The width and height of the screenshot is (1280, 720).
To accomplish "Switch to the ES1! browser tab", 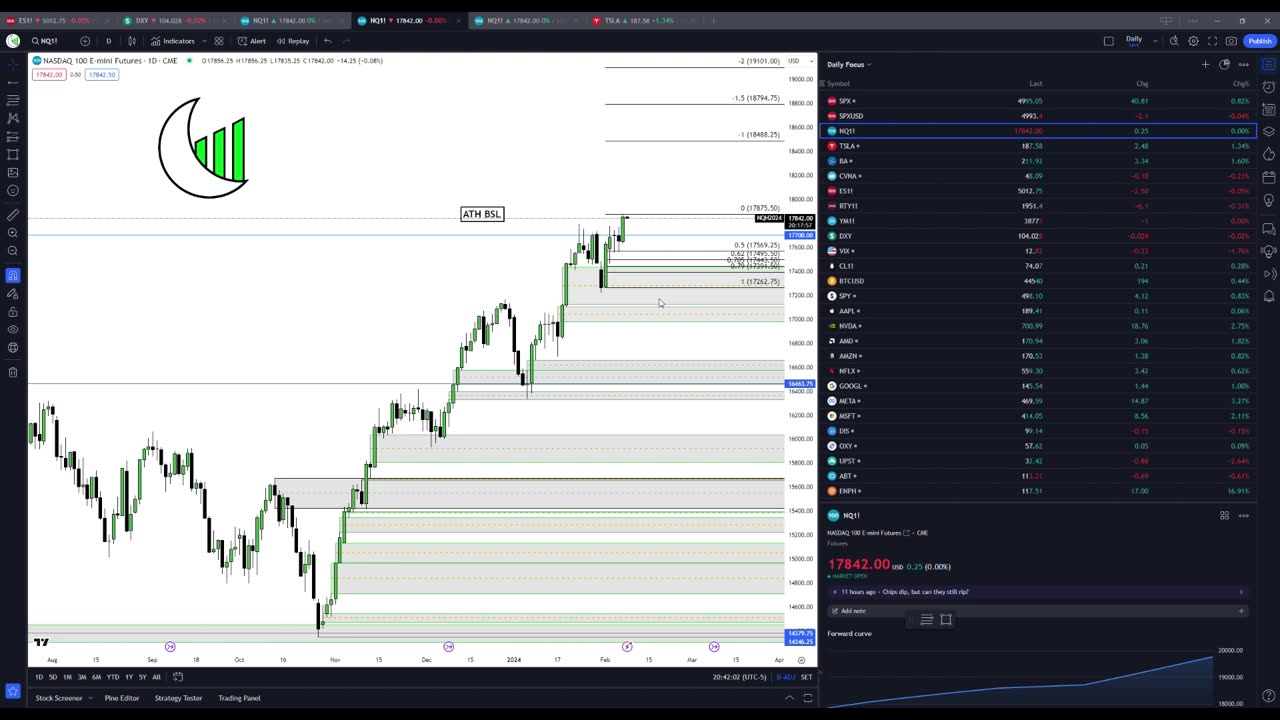I will (54, 20).
